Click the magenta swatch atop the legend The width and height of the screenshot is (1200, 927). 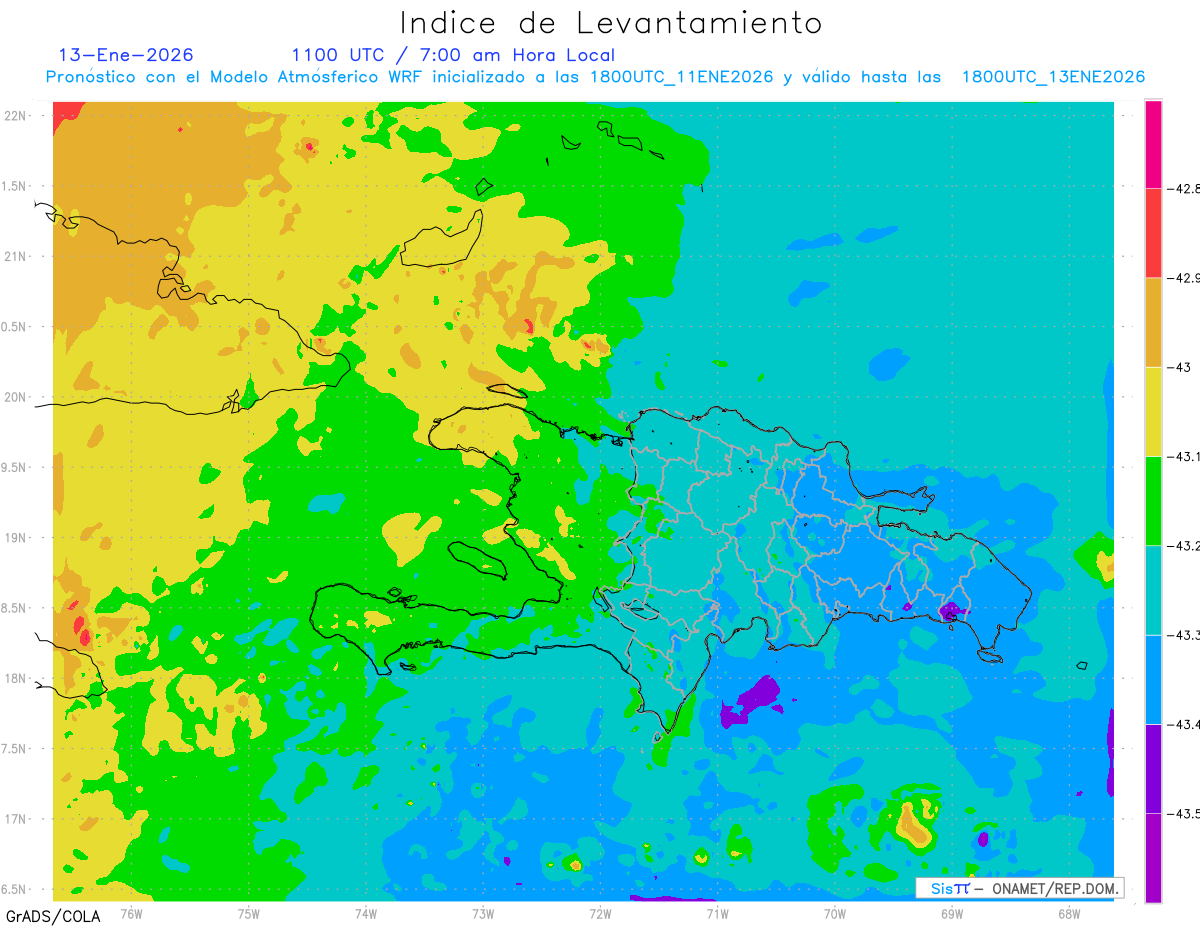[1153, 144]
